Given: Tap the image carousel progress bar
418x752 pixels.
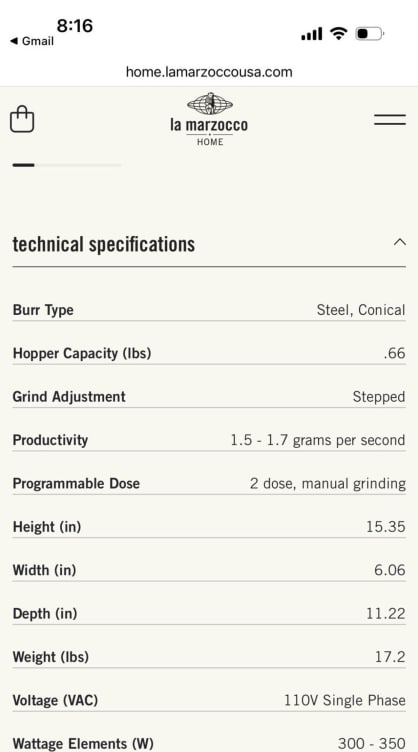Looking at the screenshot, I should (67, 165).
